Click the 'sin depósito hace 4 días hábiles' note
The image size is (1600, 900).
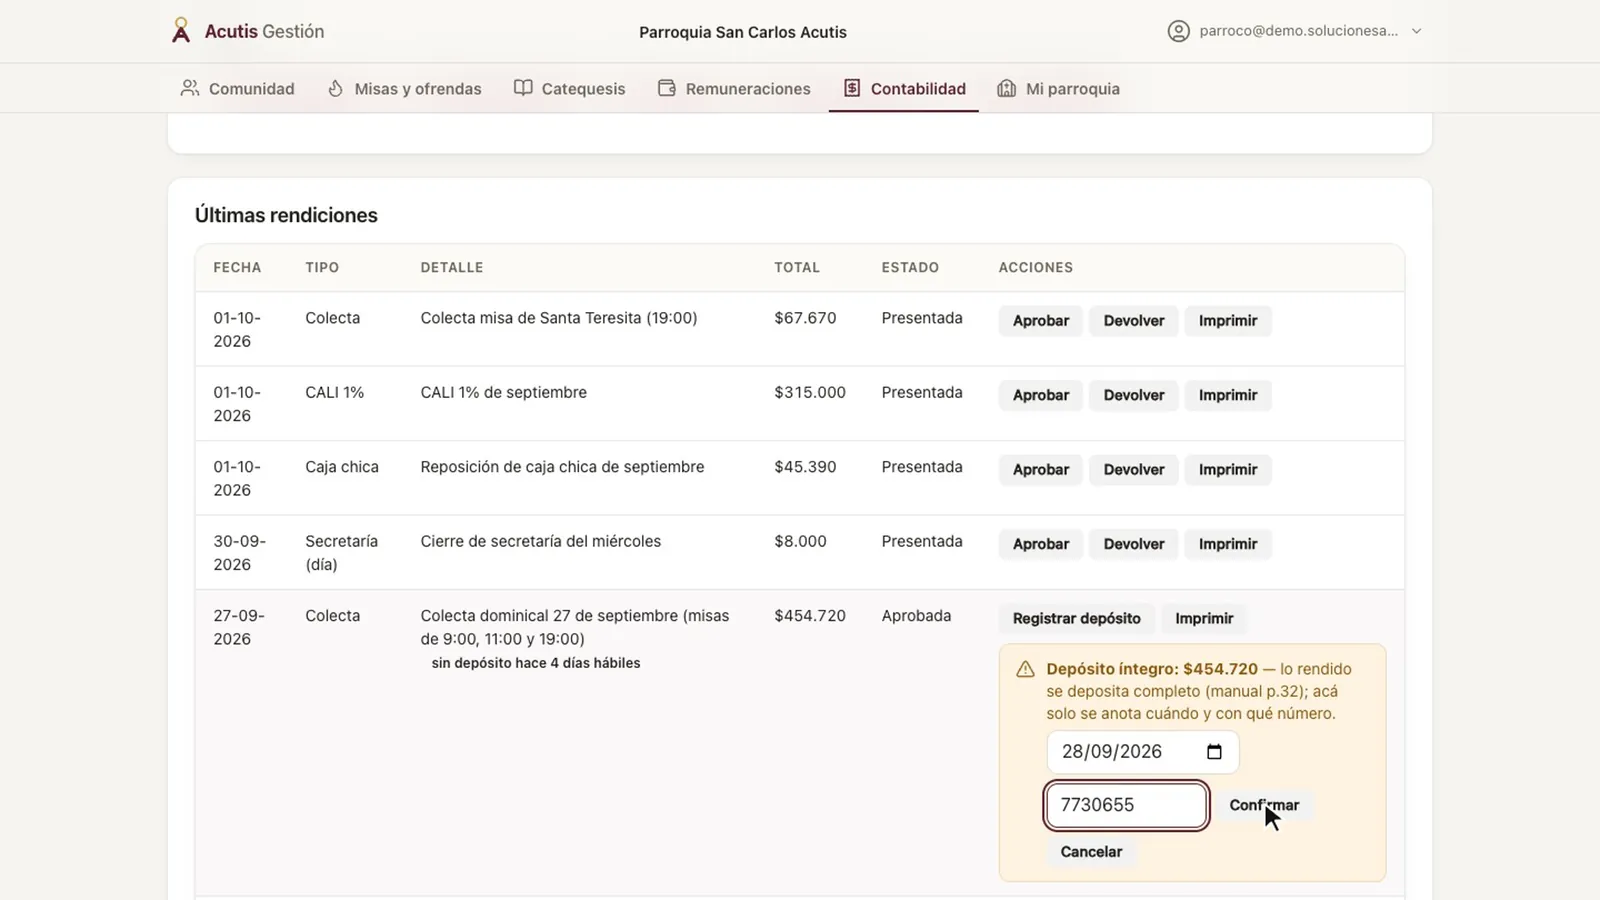[x=536, y=663]
